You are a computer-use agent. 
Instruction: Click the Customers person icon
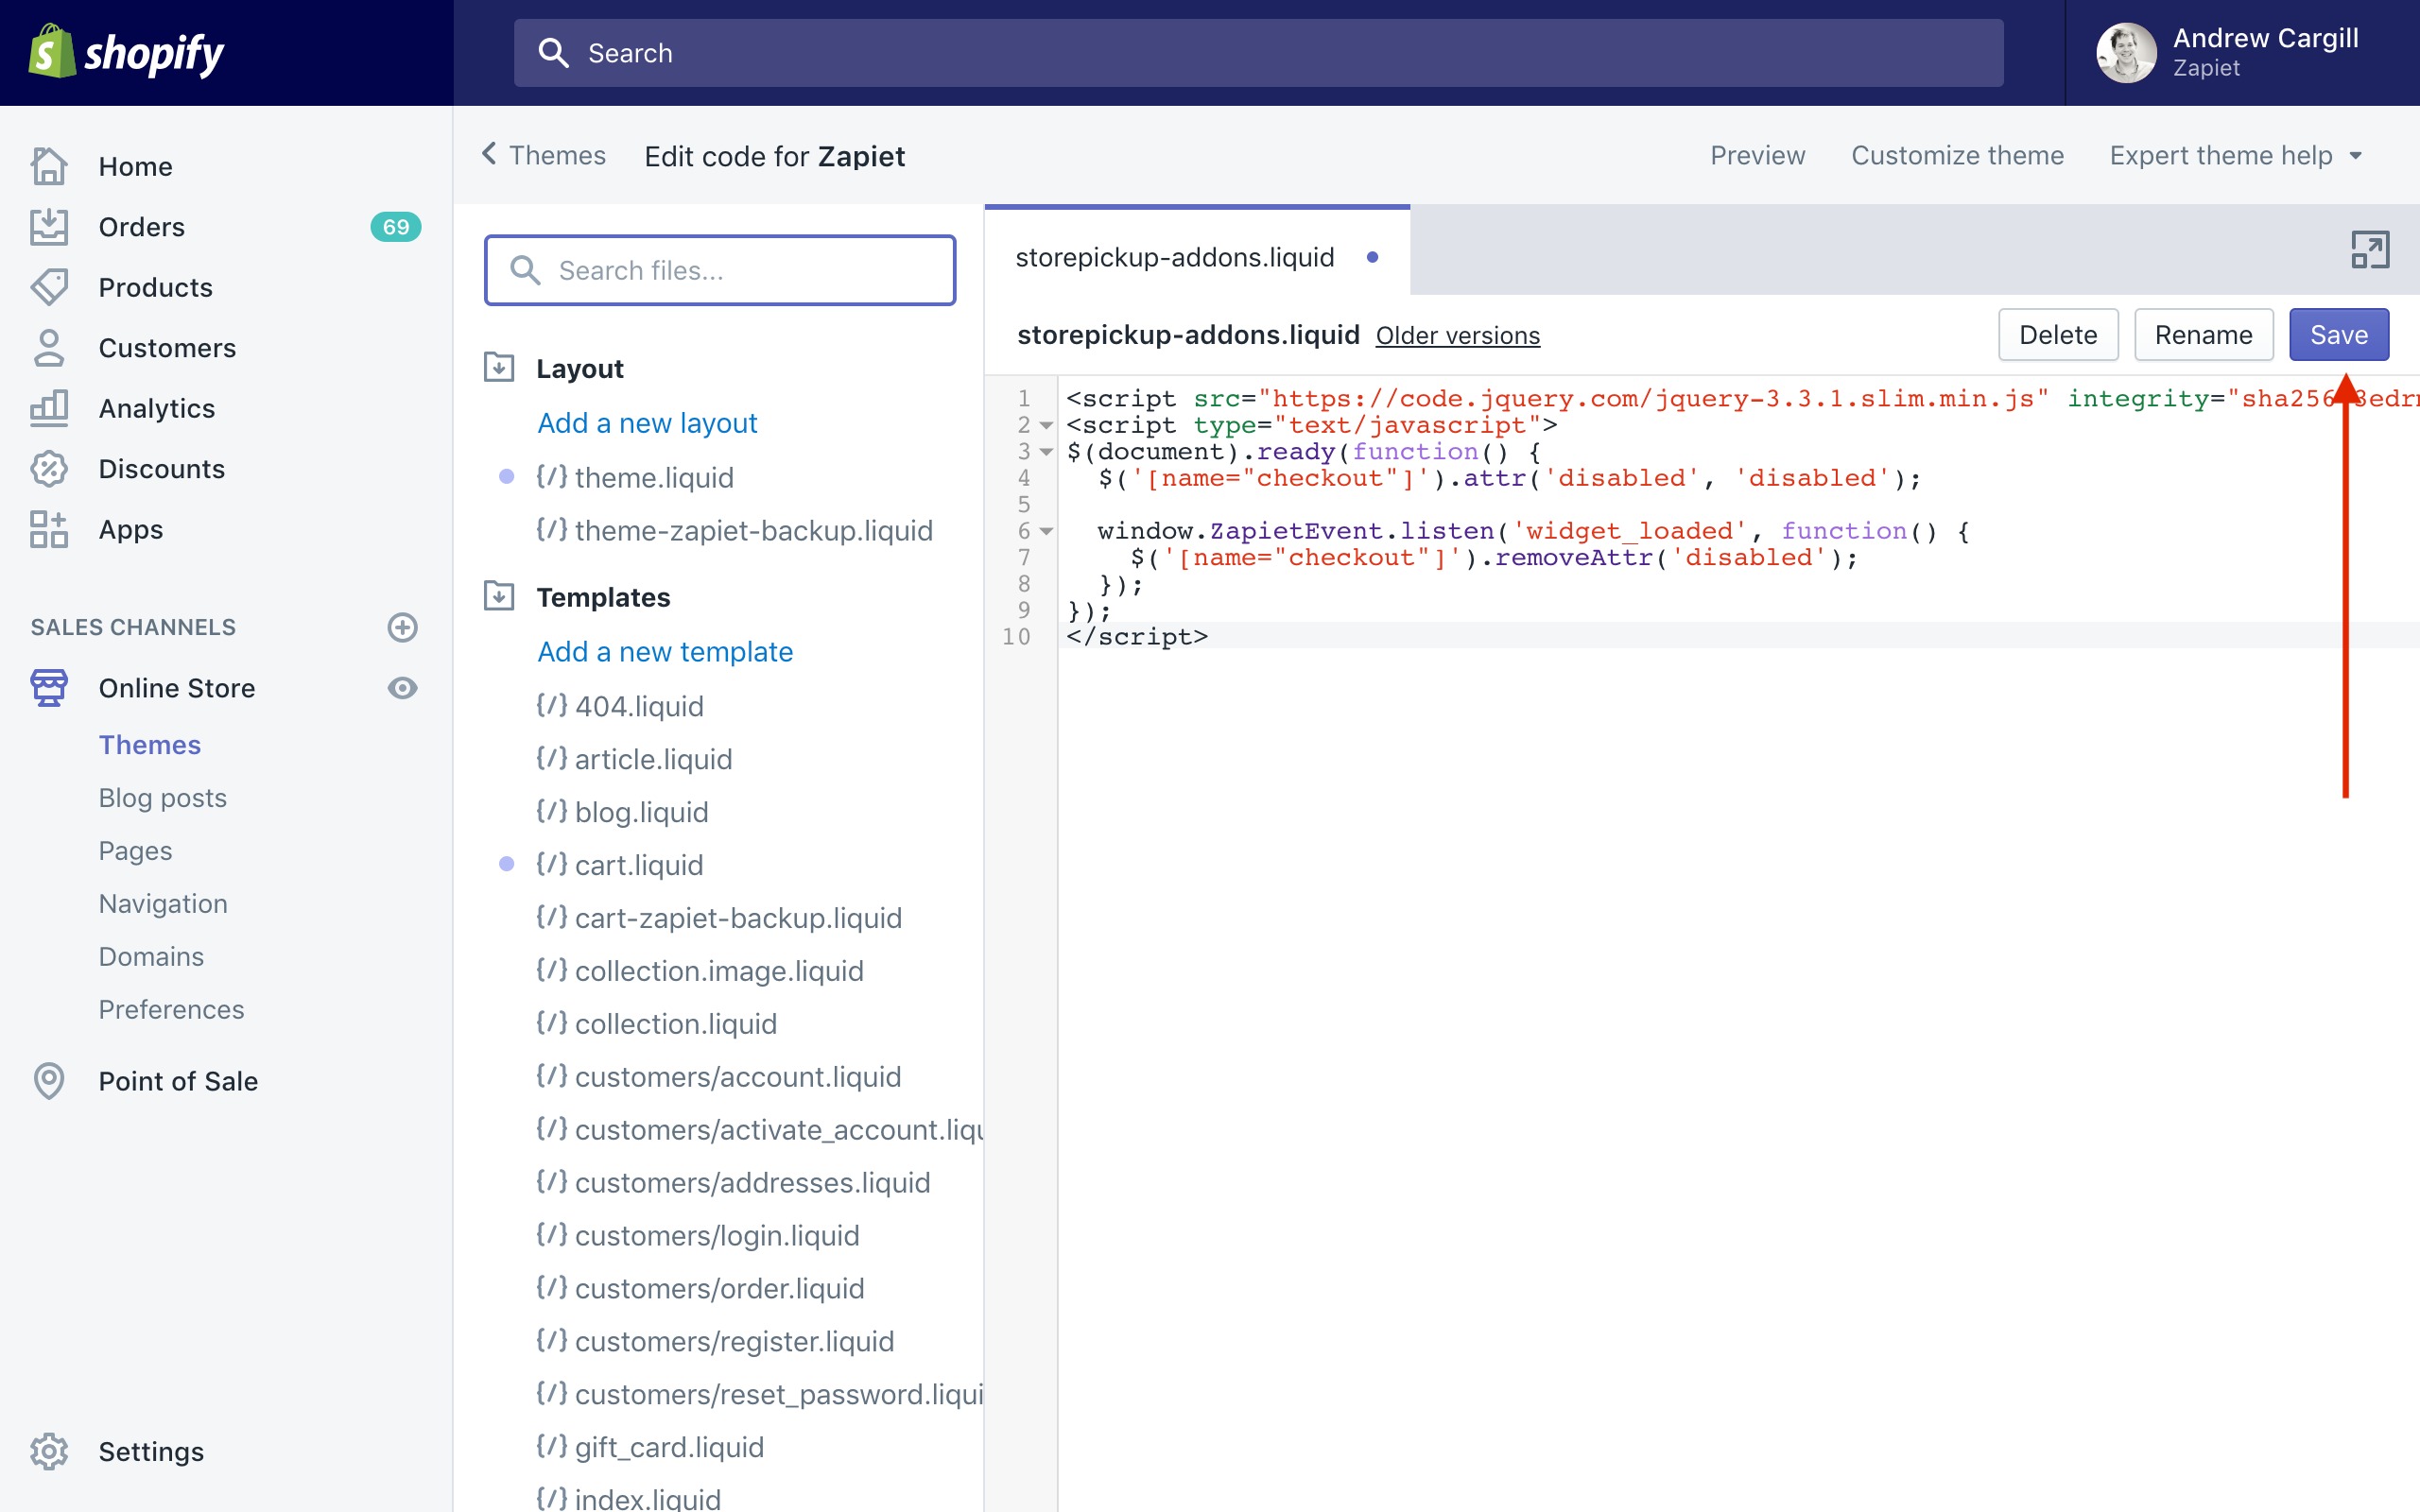[x=49, y=348]
